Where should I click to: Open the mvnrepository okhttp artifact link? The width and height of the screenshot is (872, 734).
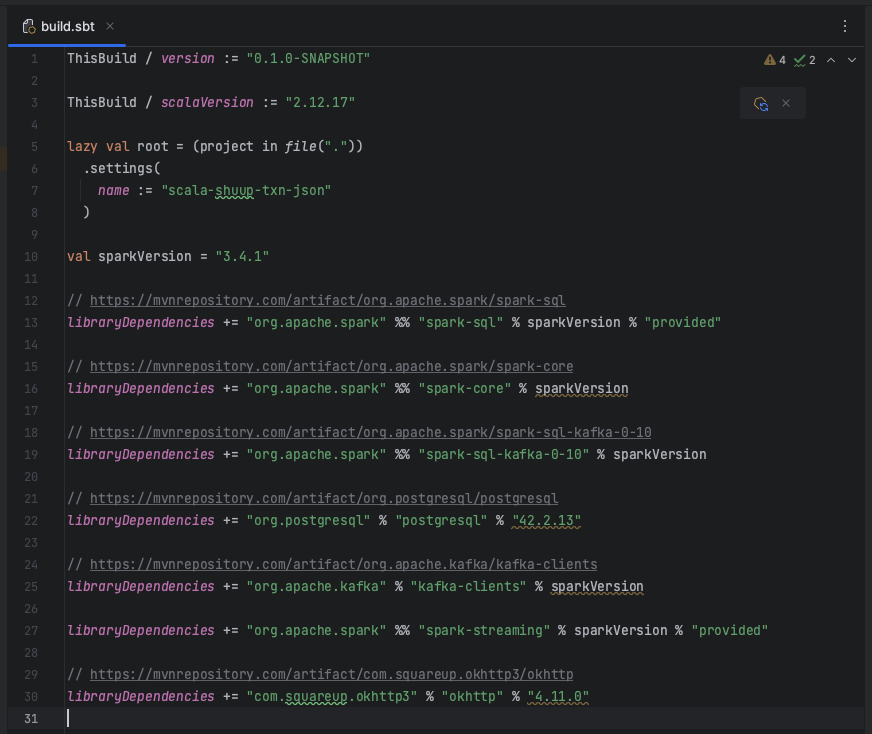(x=331, y=675)
